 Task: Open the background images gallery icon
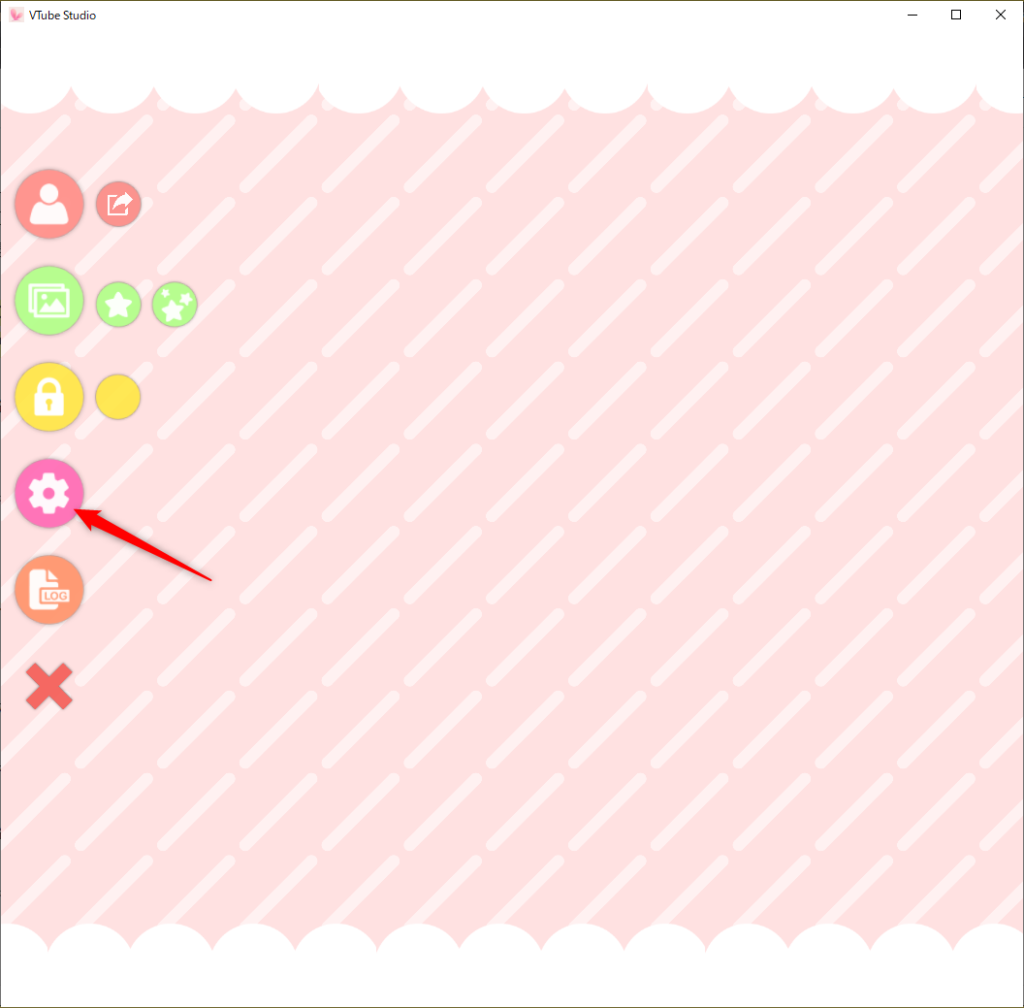(49, 301)
